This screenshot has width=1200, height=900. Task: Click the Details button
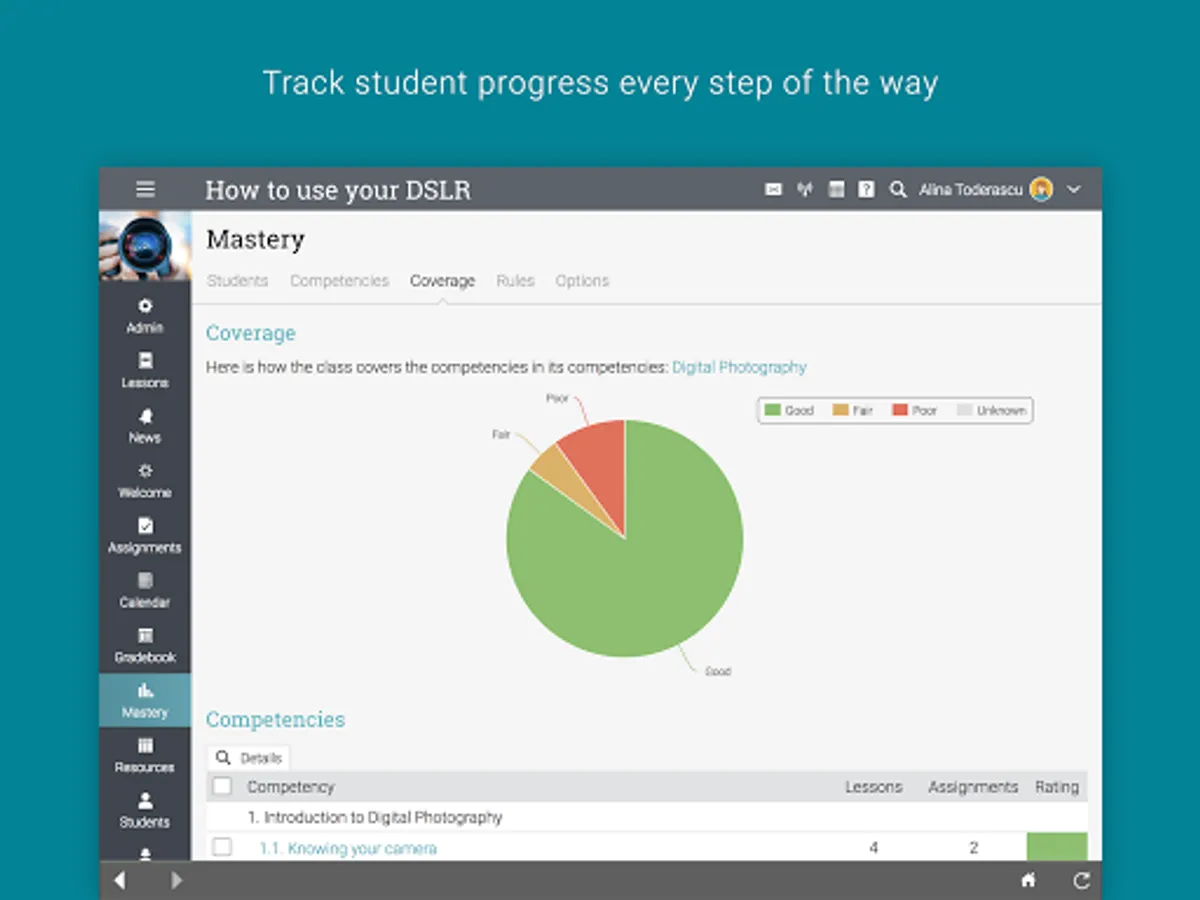[x=249, y=758]
